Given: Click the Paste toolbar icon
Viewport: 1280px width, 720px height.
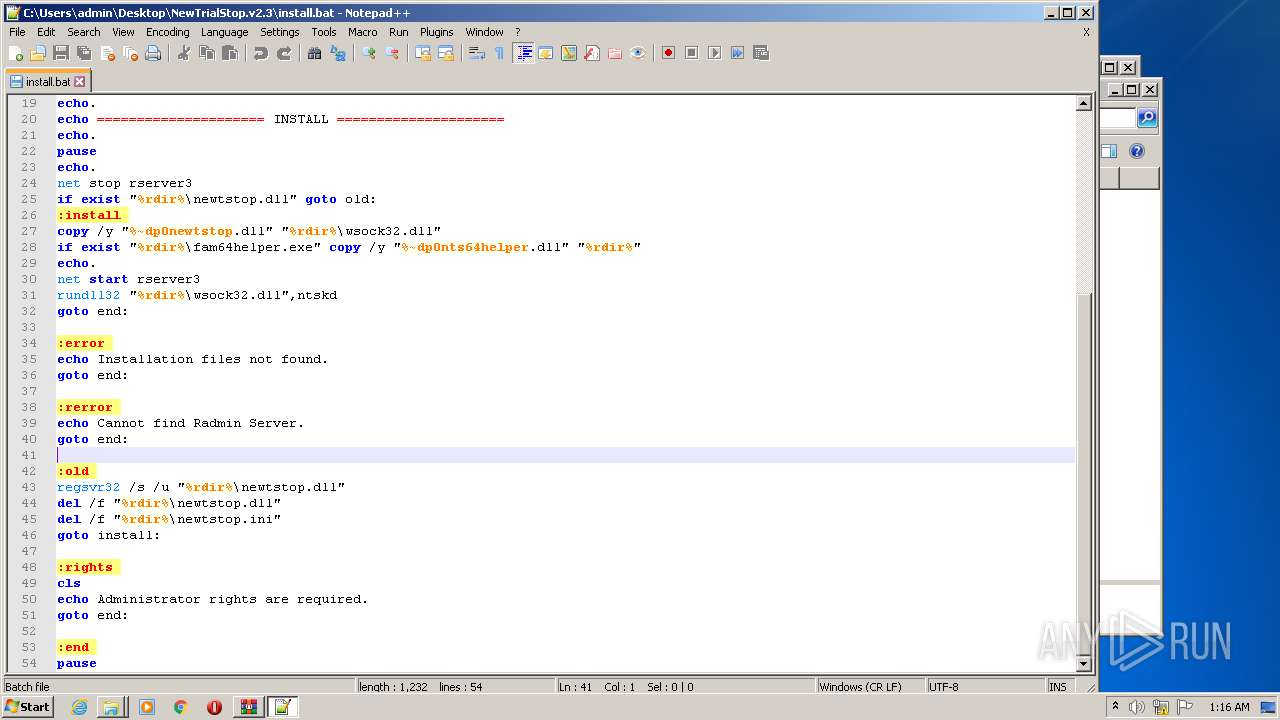Looking at the screenshot, I should [x=230, y=53].
